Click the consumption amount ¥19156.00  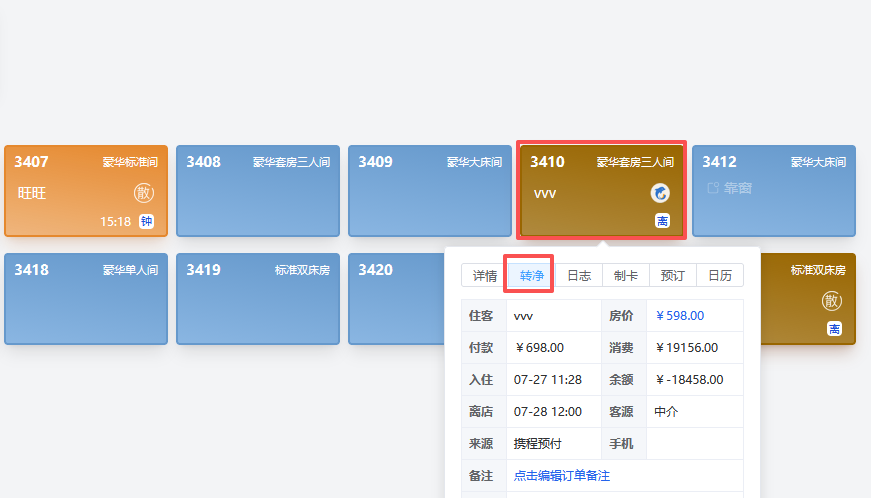tap(687, 348)
